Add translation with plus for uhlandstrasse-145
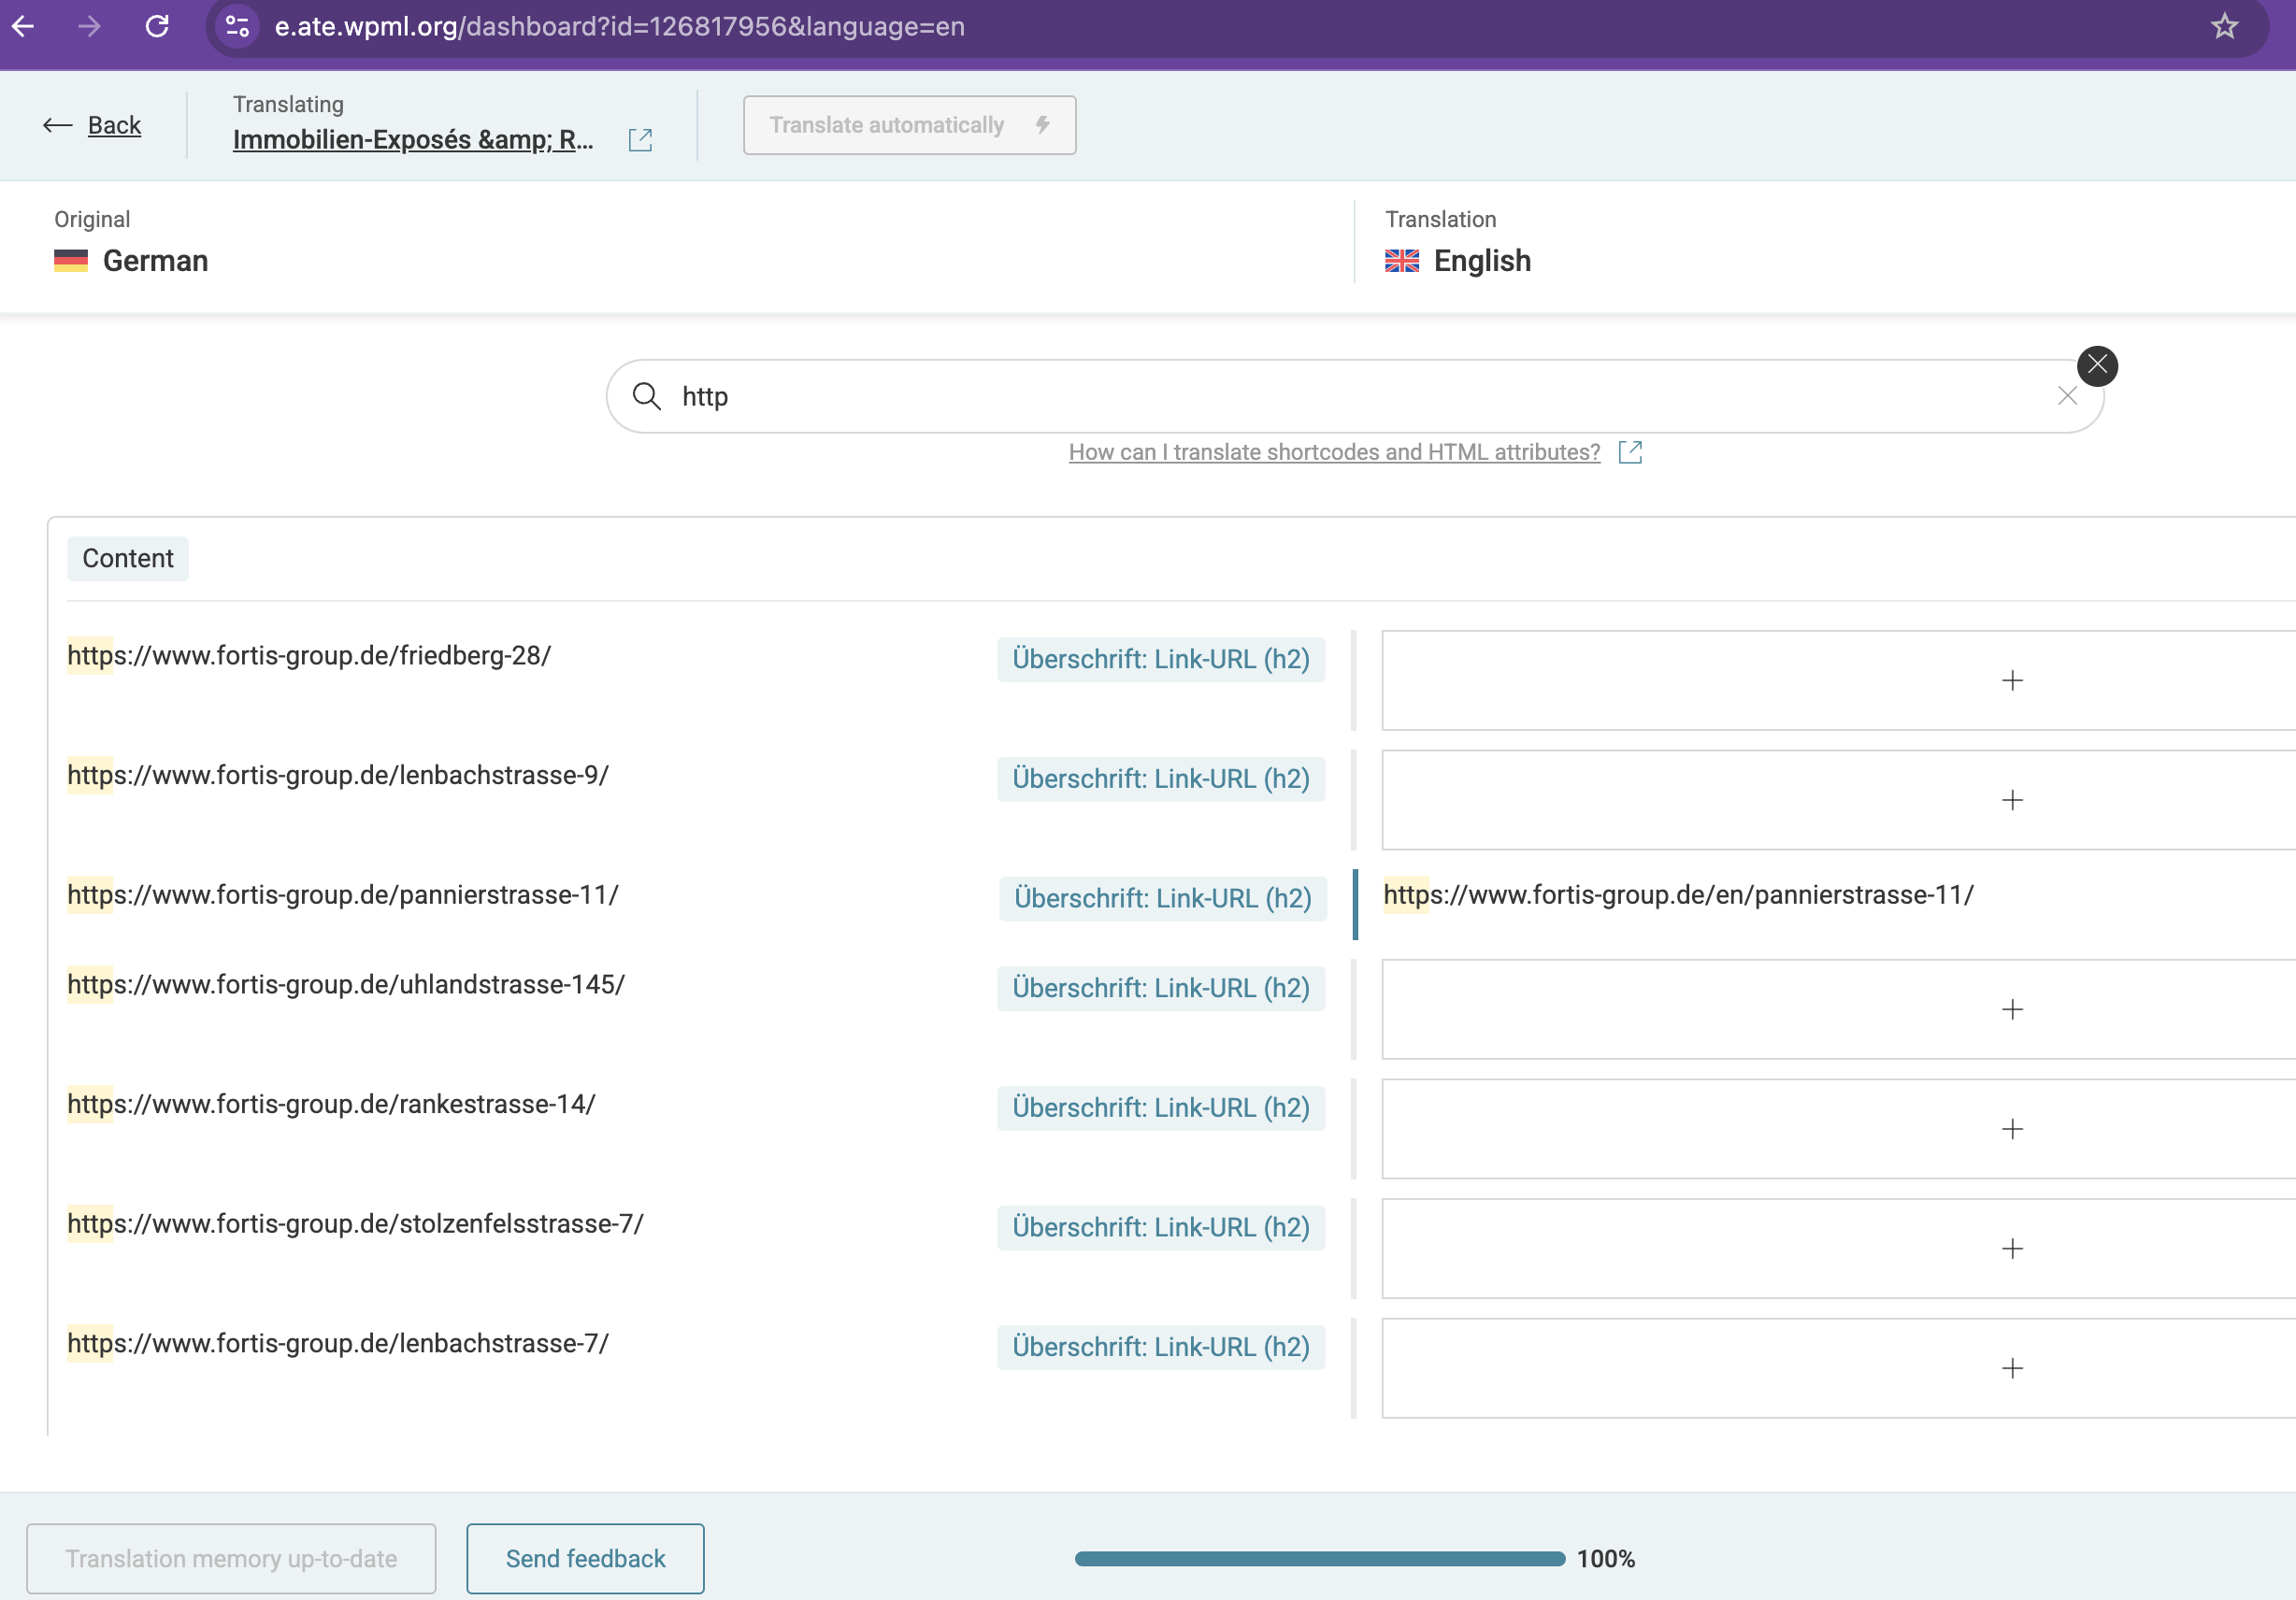This screenshot has height=1600, width=2296. pyautogui.click(x=2012, y=1009)
